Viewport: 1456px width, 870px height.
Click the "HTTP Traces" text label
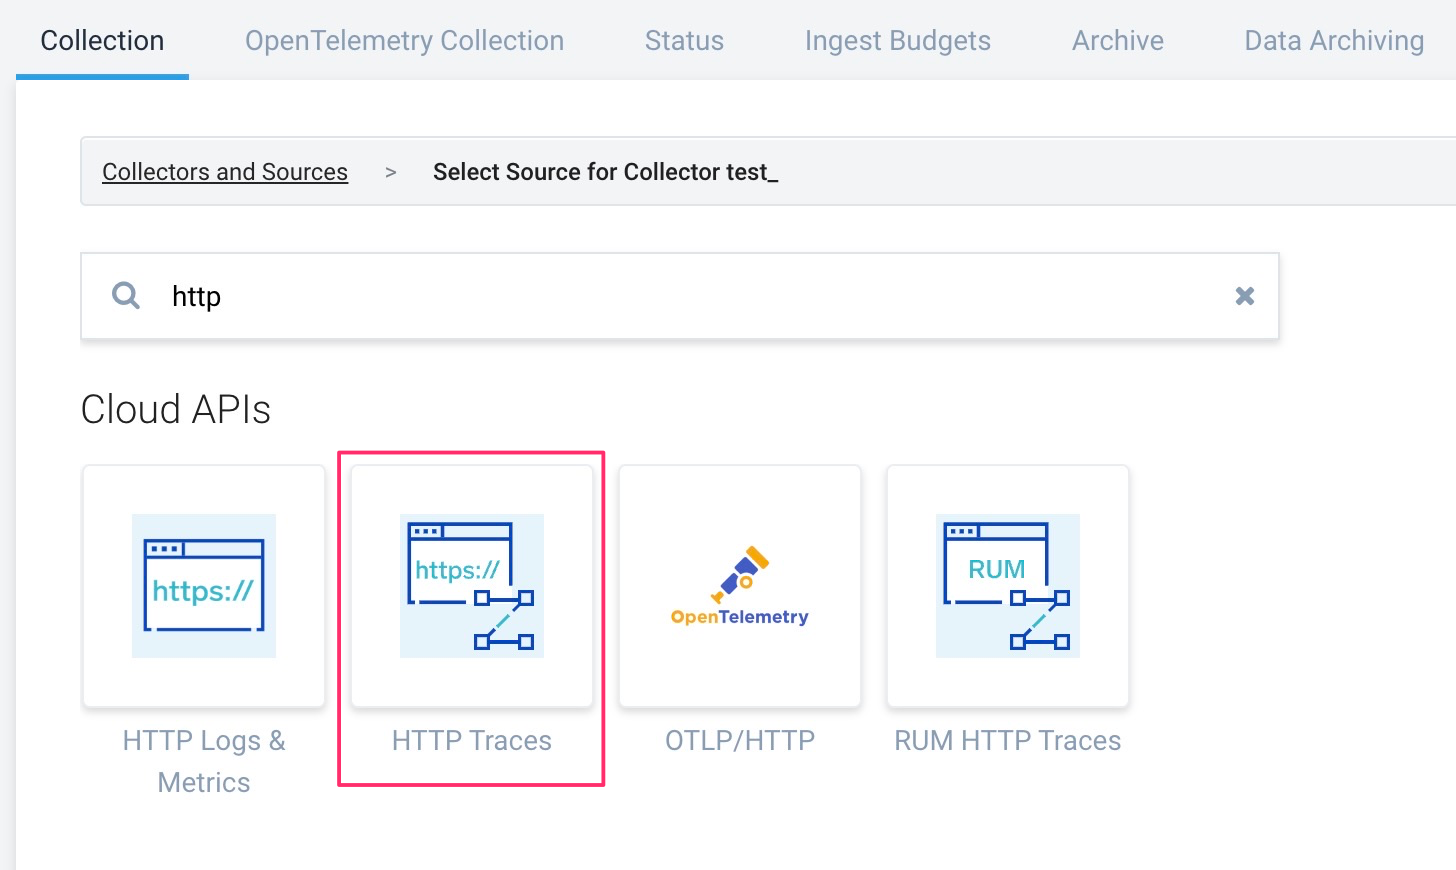pyautogui.click(x=472, y=741)
